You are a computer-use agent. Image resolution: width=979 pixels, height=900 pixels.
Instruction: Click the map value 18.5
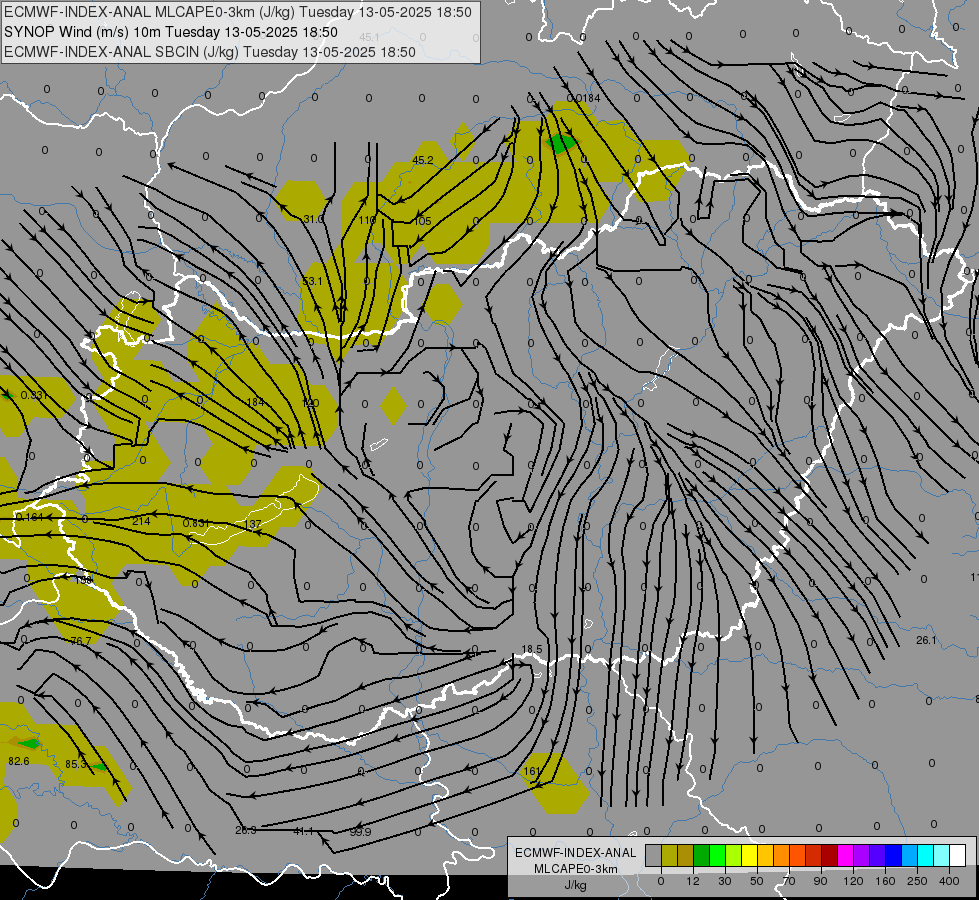pyautogui.click(x=532, y=649)
